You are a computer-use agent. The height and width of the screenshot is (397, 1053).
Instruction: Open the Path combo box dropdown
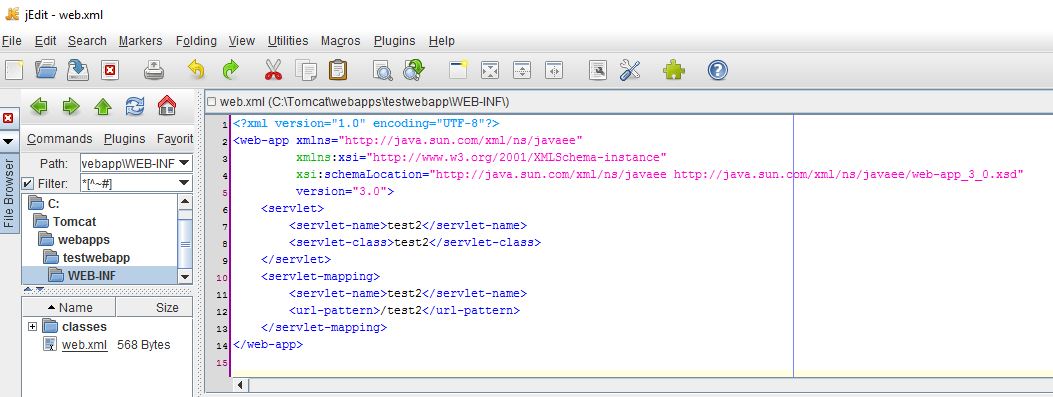185,163
